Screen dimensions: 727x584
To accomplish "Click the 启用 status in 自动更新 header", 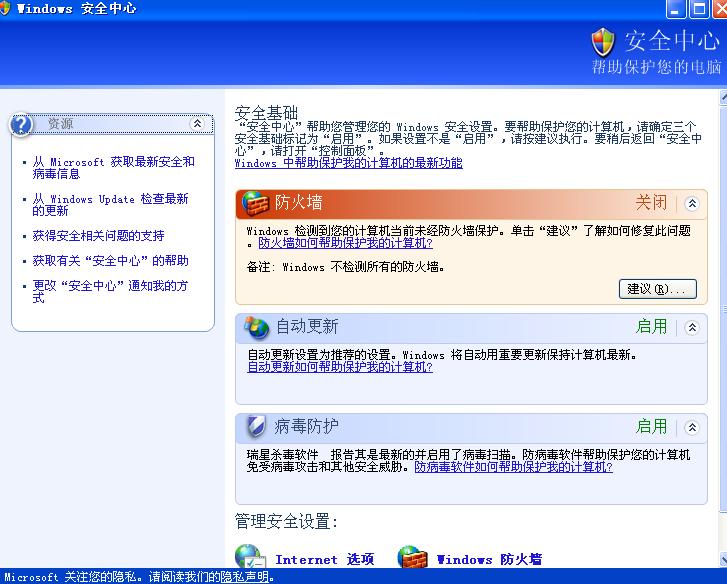I will click(x=651, y=327).
